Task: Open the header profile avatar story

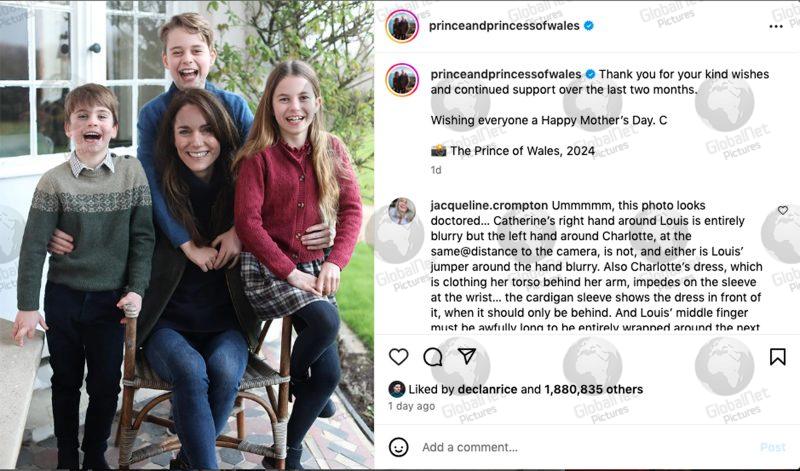Action: pyautogui.click(x=403, y=26)
